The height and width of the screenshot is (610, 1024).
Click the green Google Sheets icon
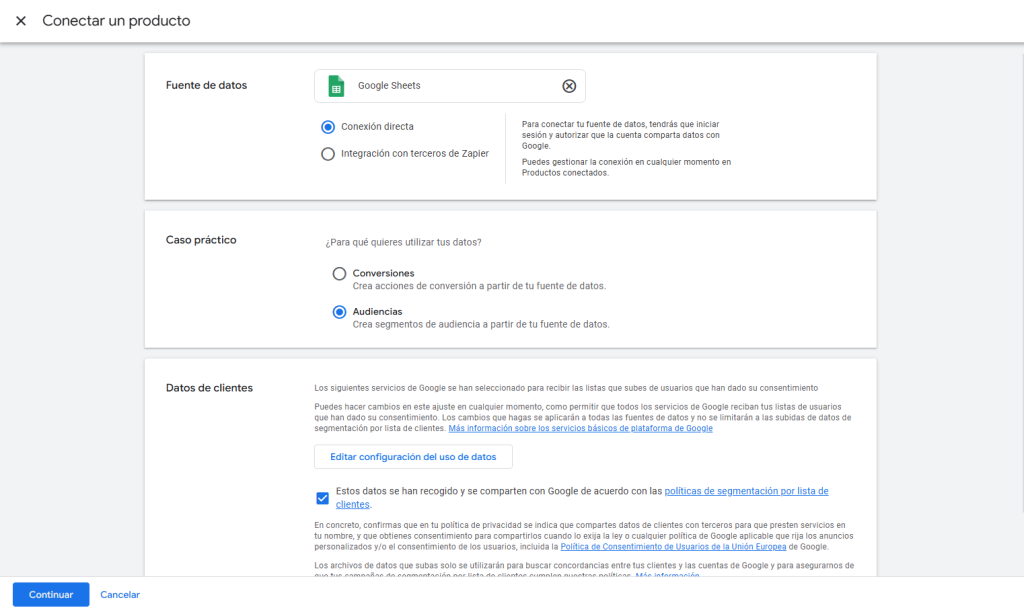click(337, 86)
